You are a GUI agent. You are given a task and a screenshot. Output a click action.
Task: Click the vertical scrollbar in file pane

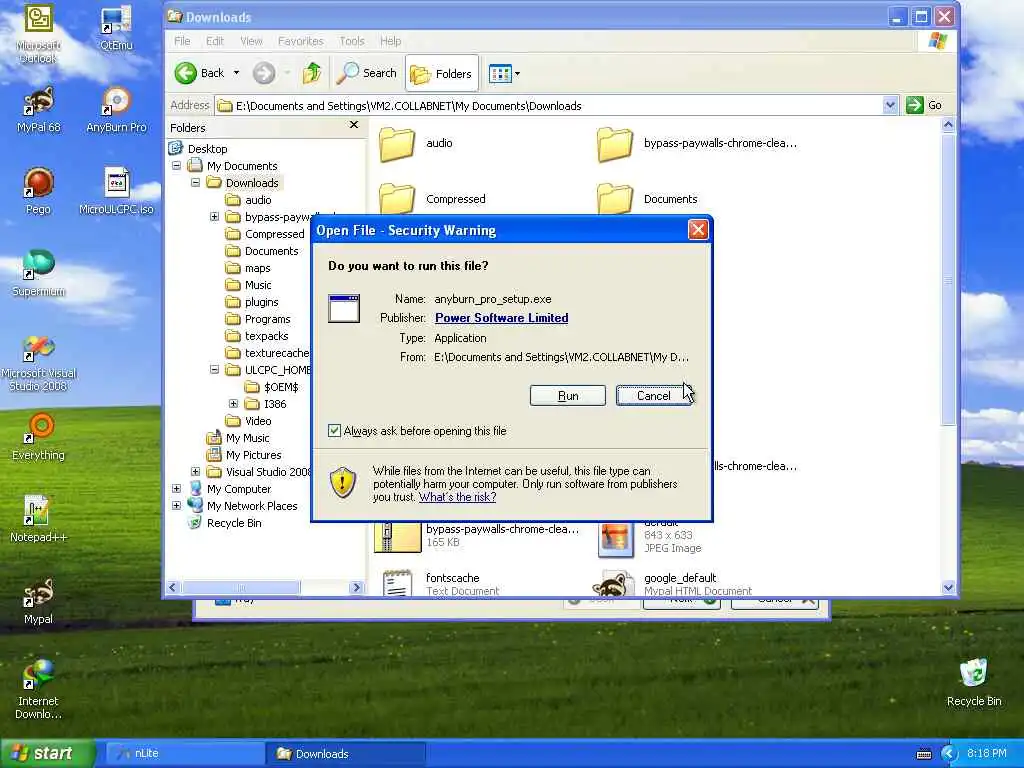(948, 281)
